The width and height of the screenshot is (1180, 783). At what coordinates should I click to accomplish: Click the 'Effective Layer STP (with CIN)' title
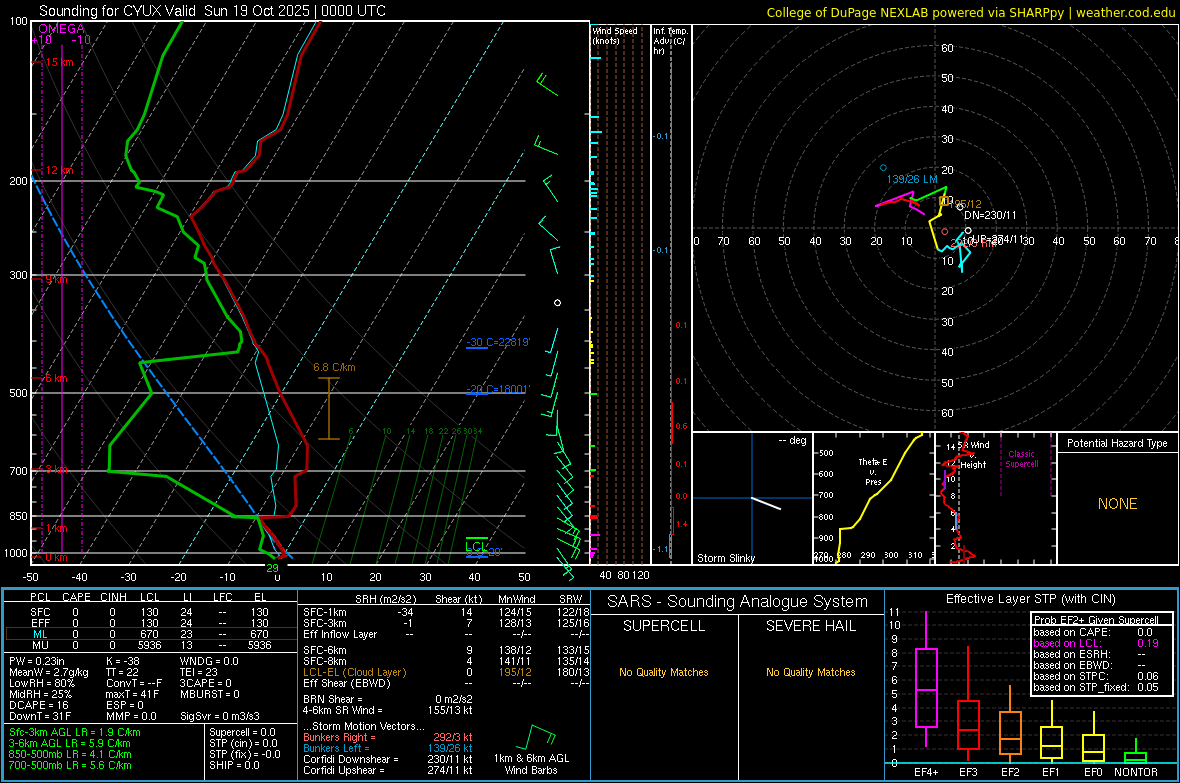[1031, 599]
